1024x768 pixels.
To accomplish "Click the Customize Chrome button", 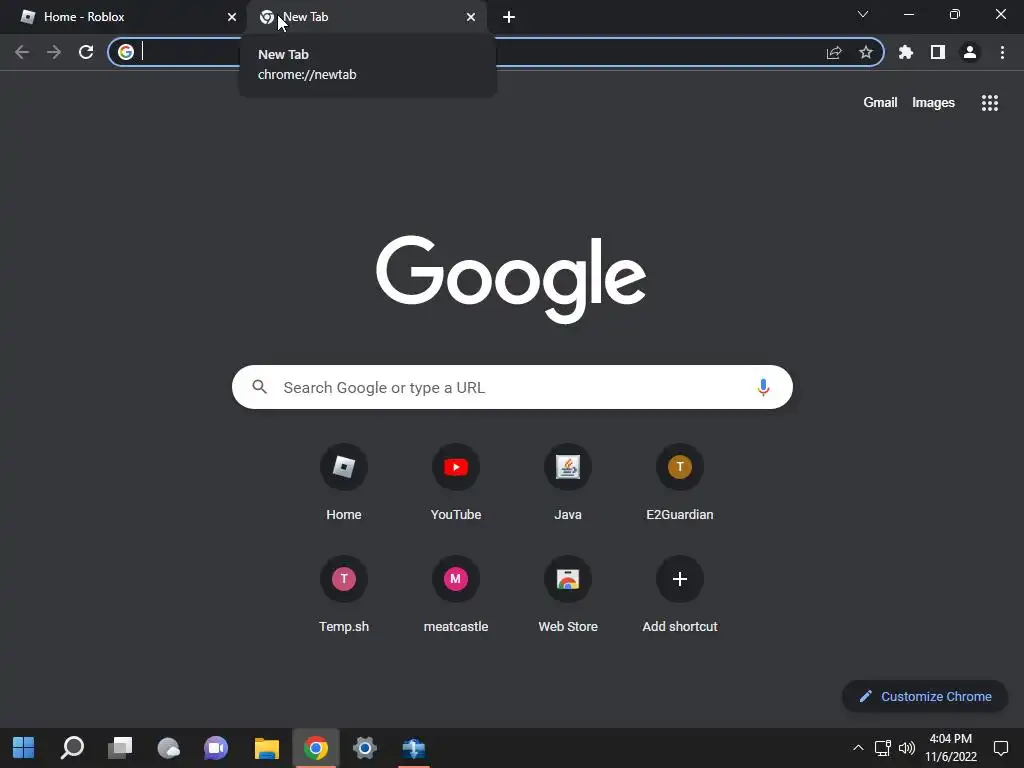I will coord(925,697).
